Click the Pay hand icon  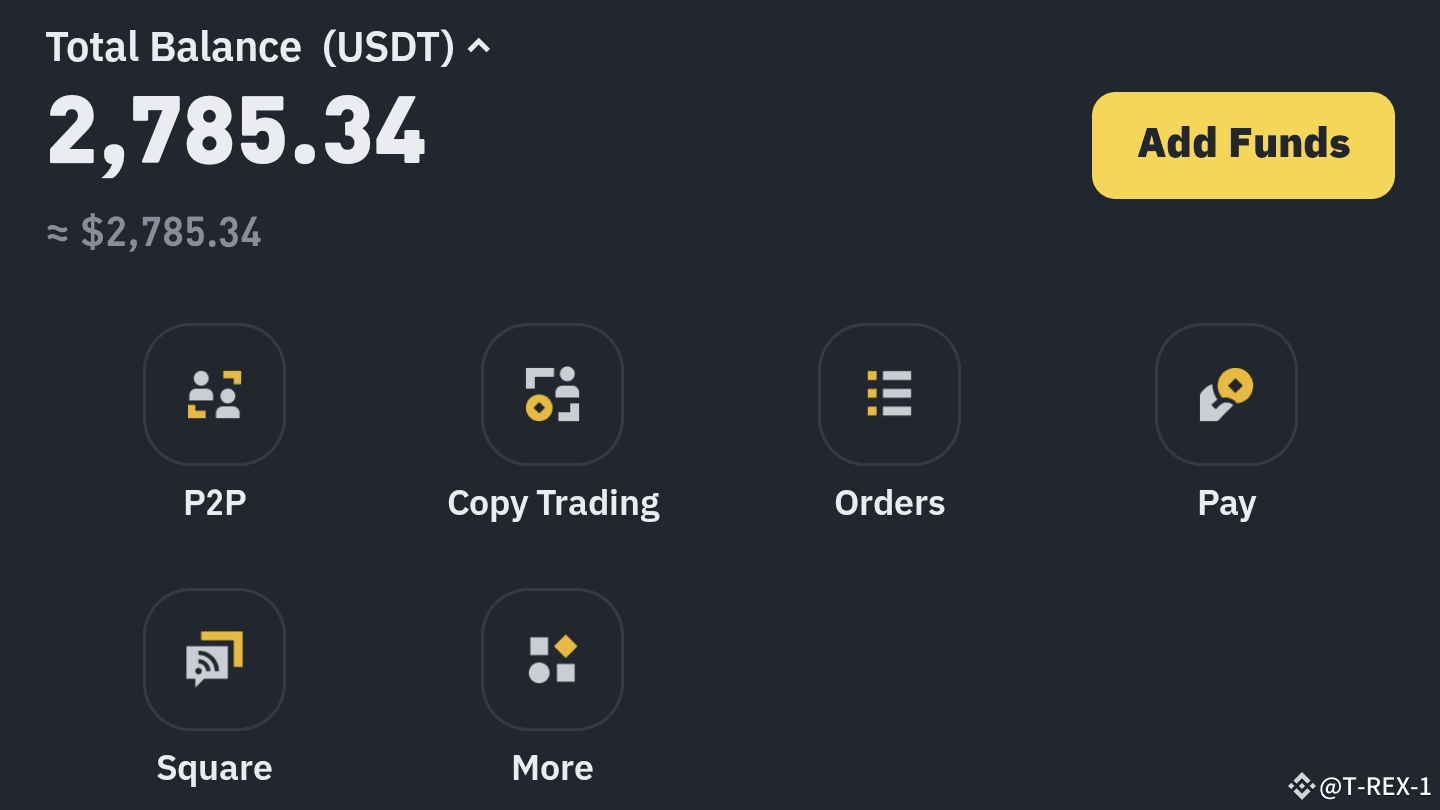[x=1226, y=394]
